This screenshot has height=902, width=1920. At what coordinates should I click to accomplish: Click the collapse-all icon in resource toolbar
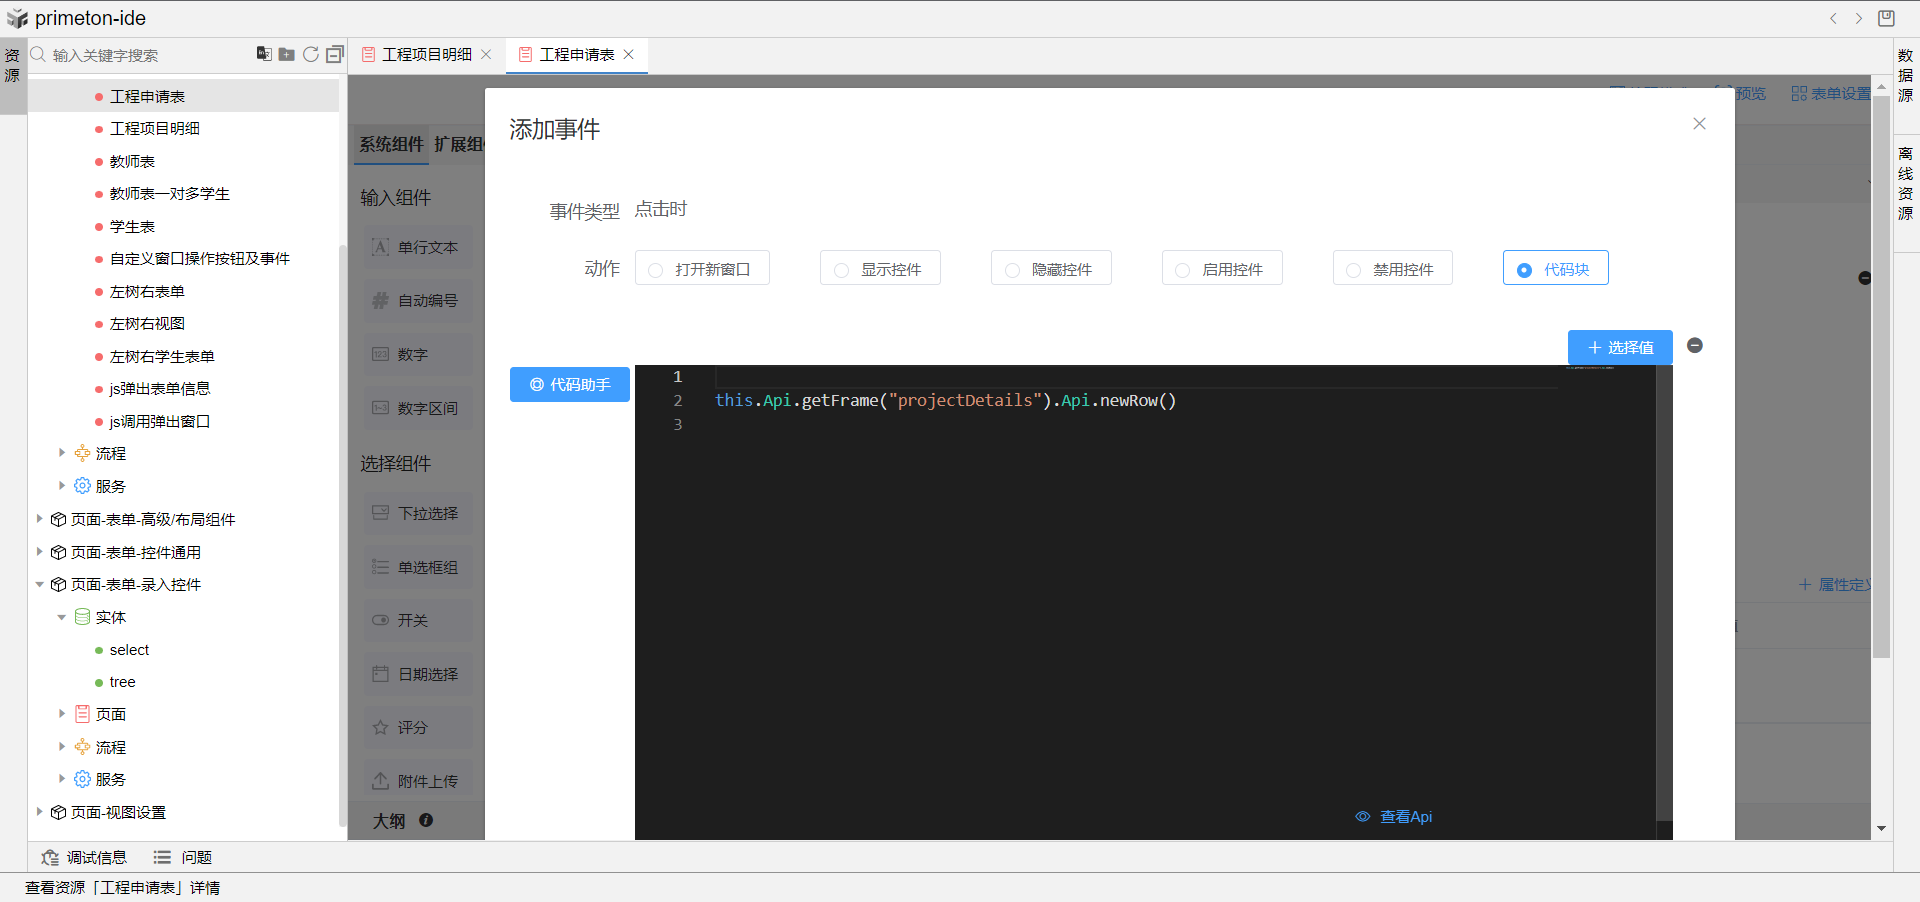point(335,54)
